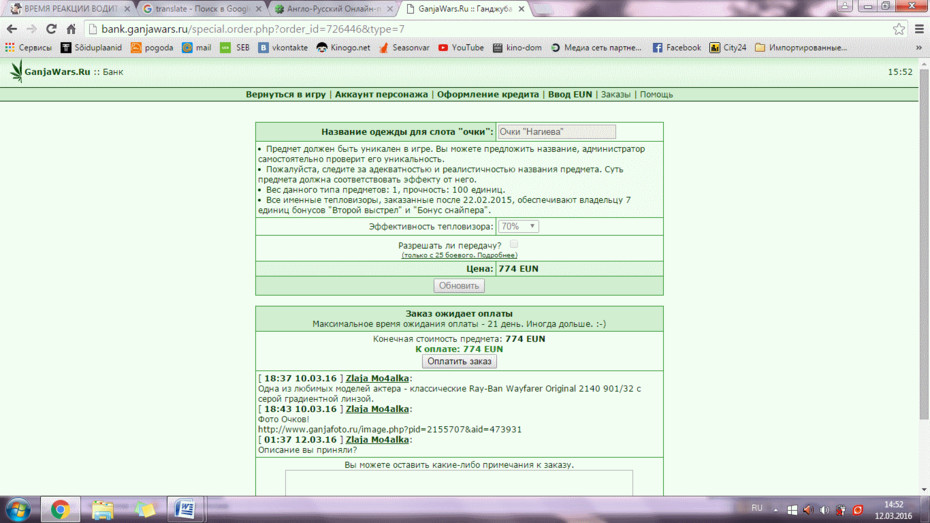Open the Facebook bookmark
The image size is (930, 523).
(x=677, y=47)
